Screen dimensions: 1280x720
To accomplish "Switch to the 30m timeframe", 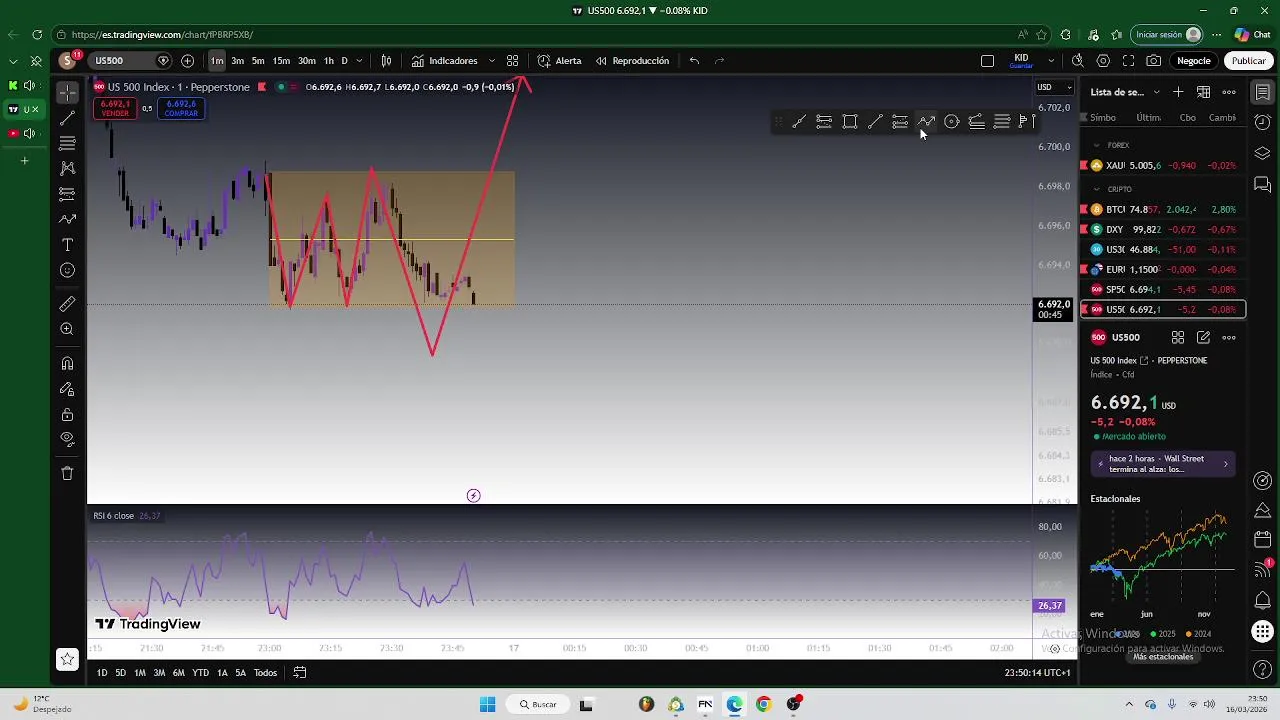I will 306,61.
